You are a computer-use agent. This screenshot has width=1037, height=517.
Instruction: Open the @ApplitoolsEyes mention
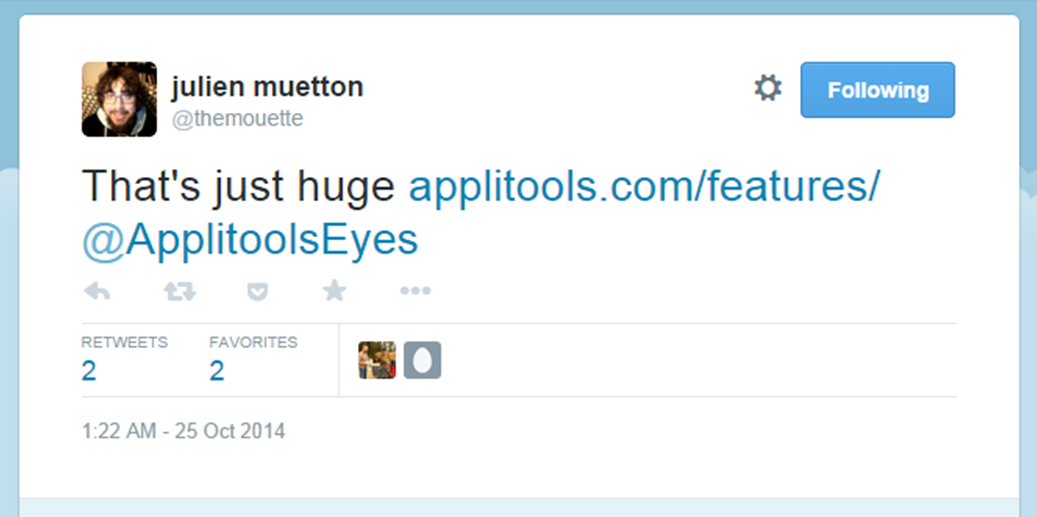pos(249,240)
